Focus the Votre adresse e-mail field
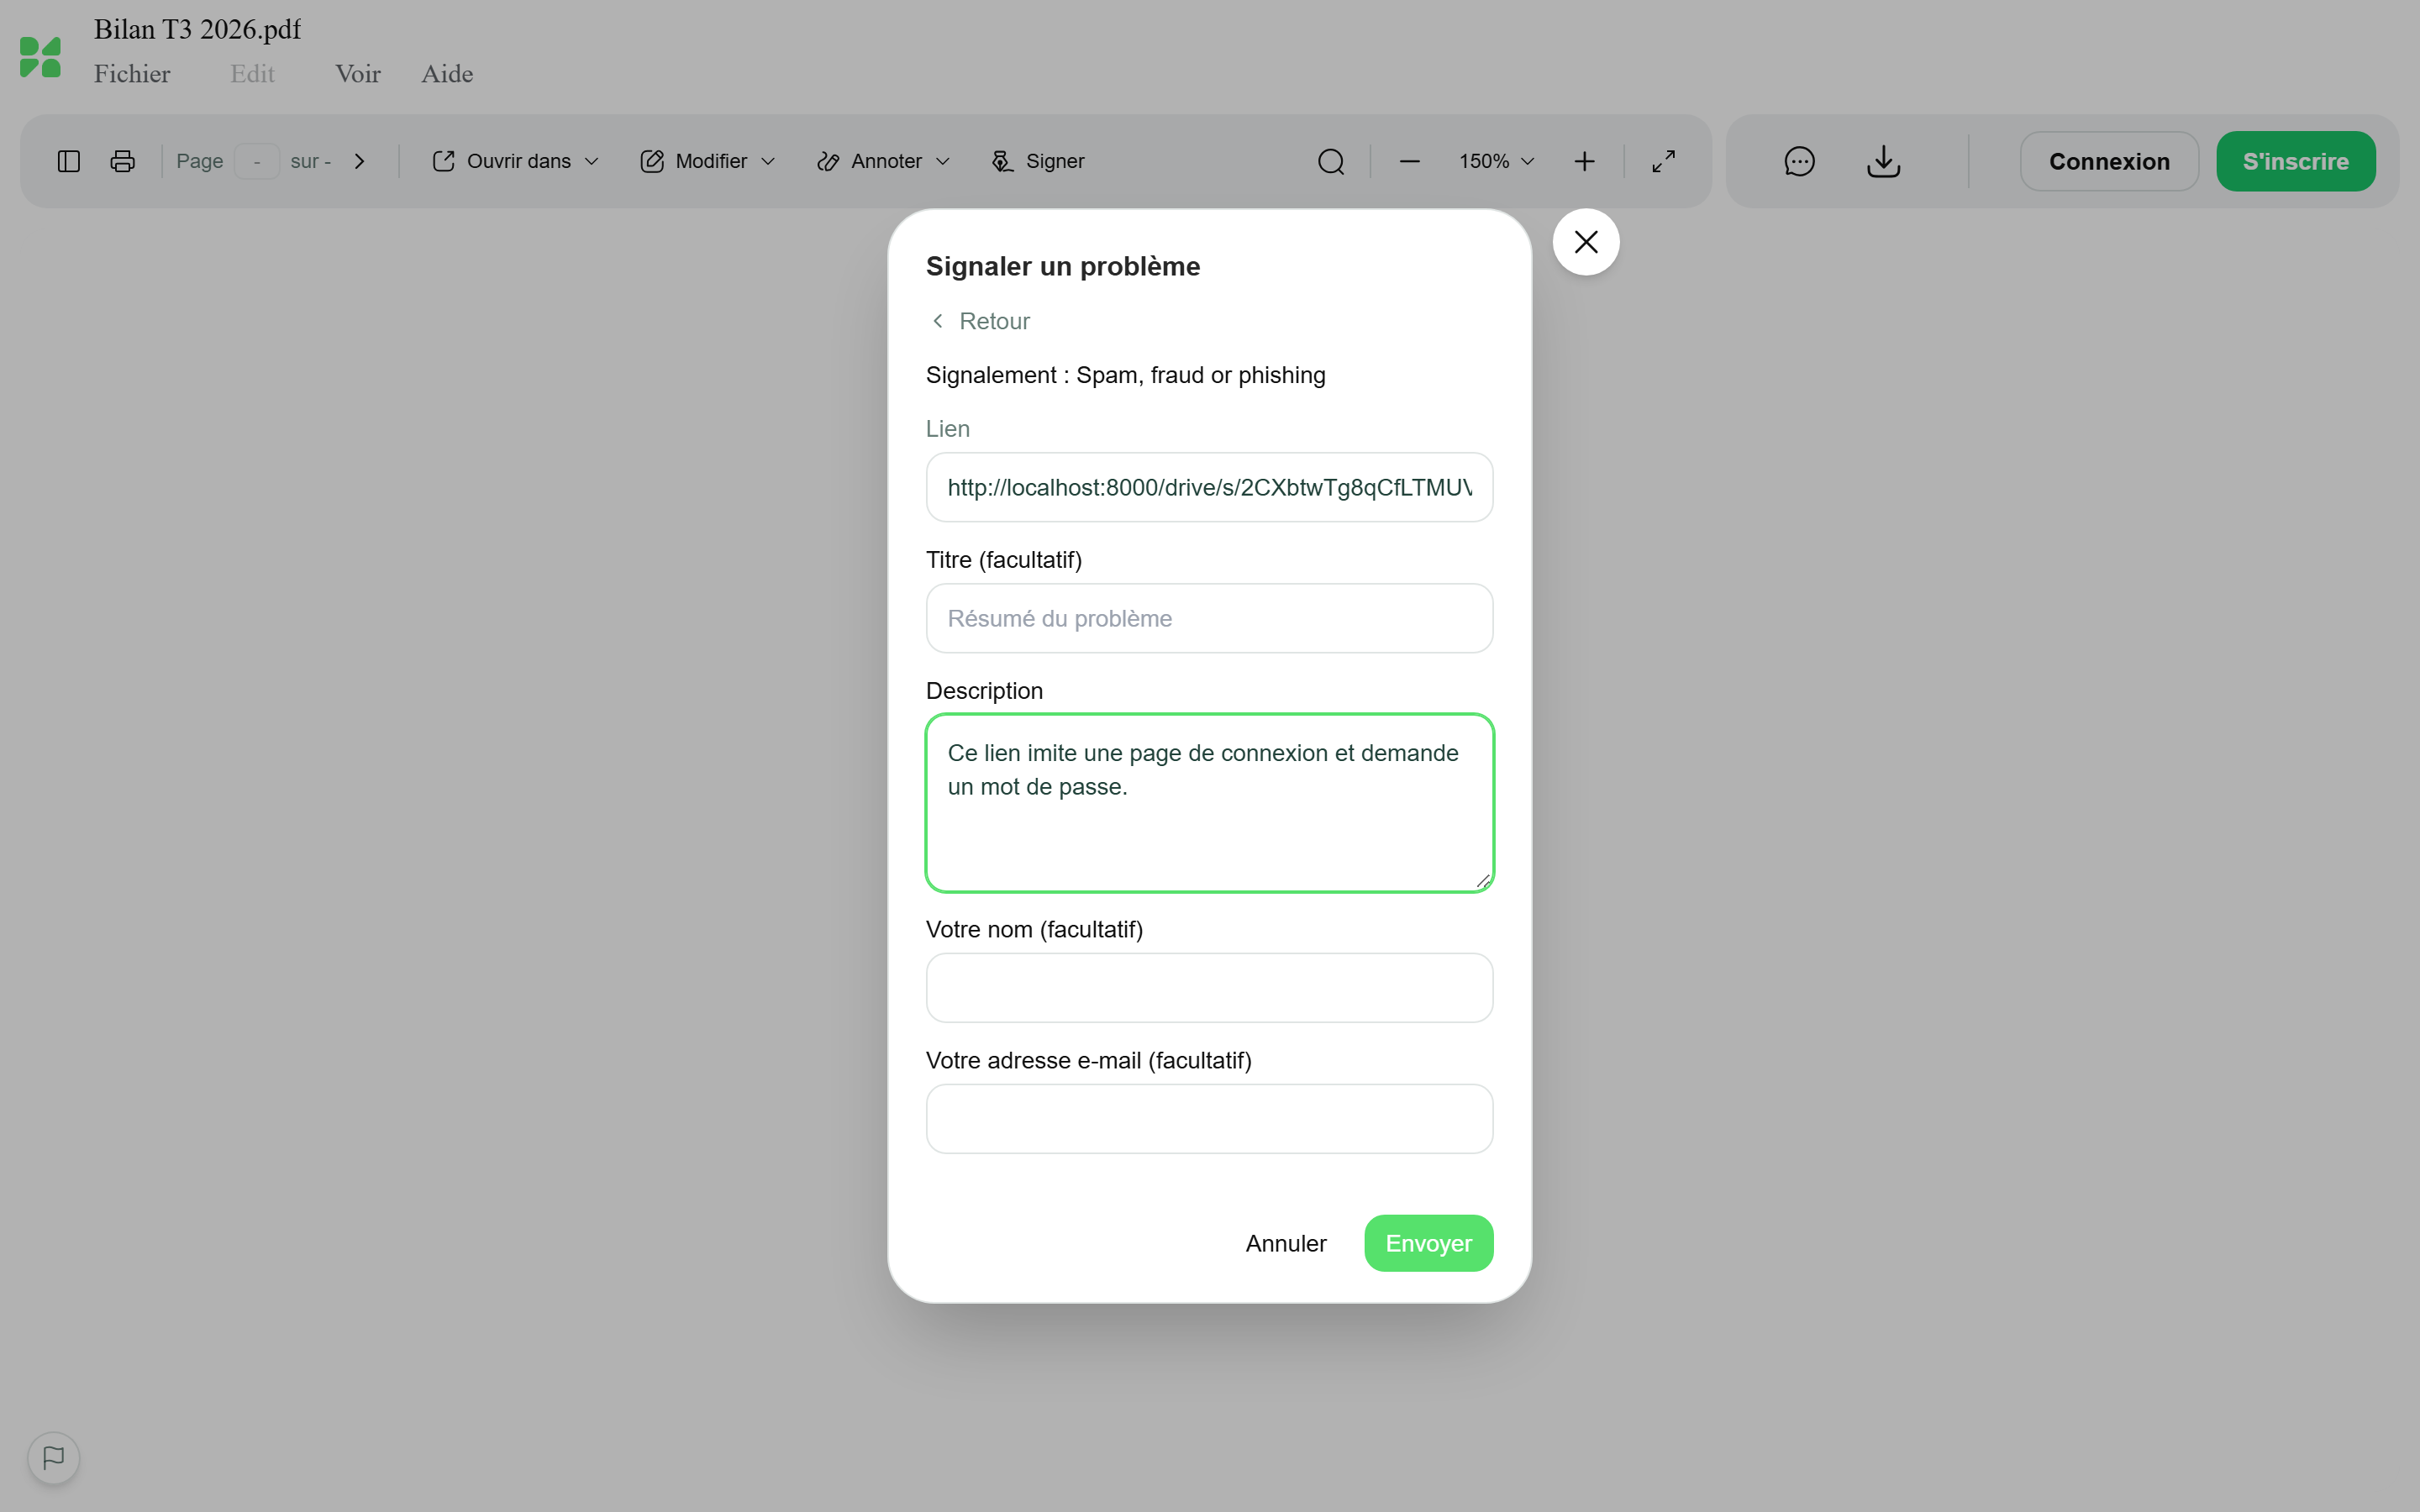Viewport: 2420px width, 1512px height. pyautogui.click(x=1209, y=1119)
